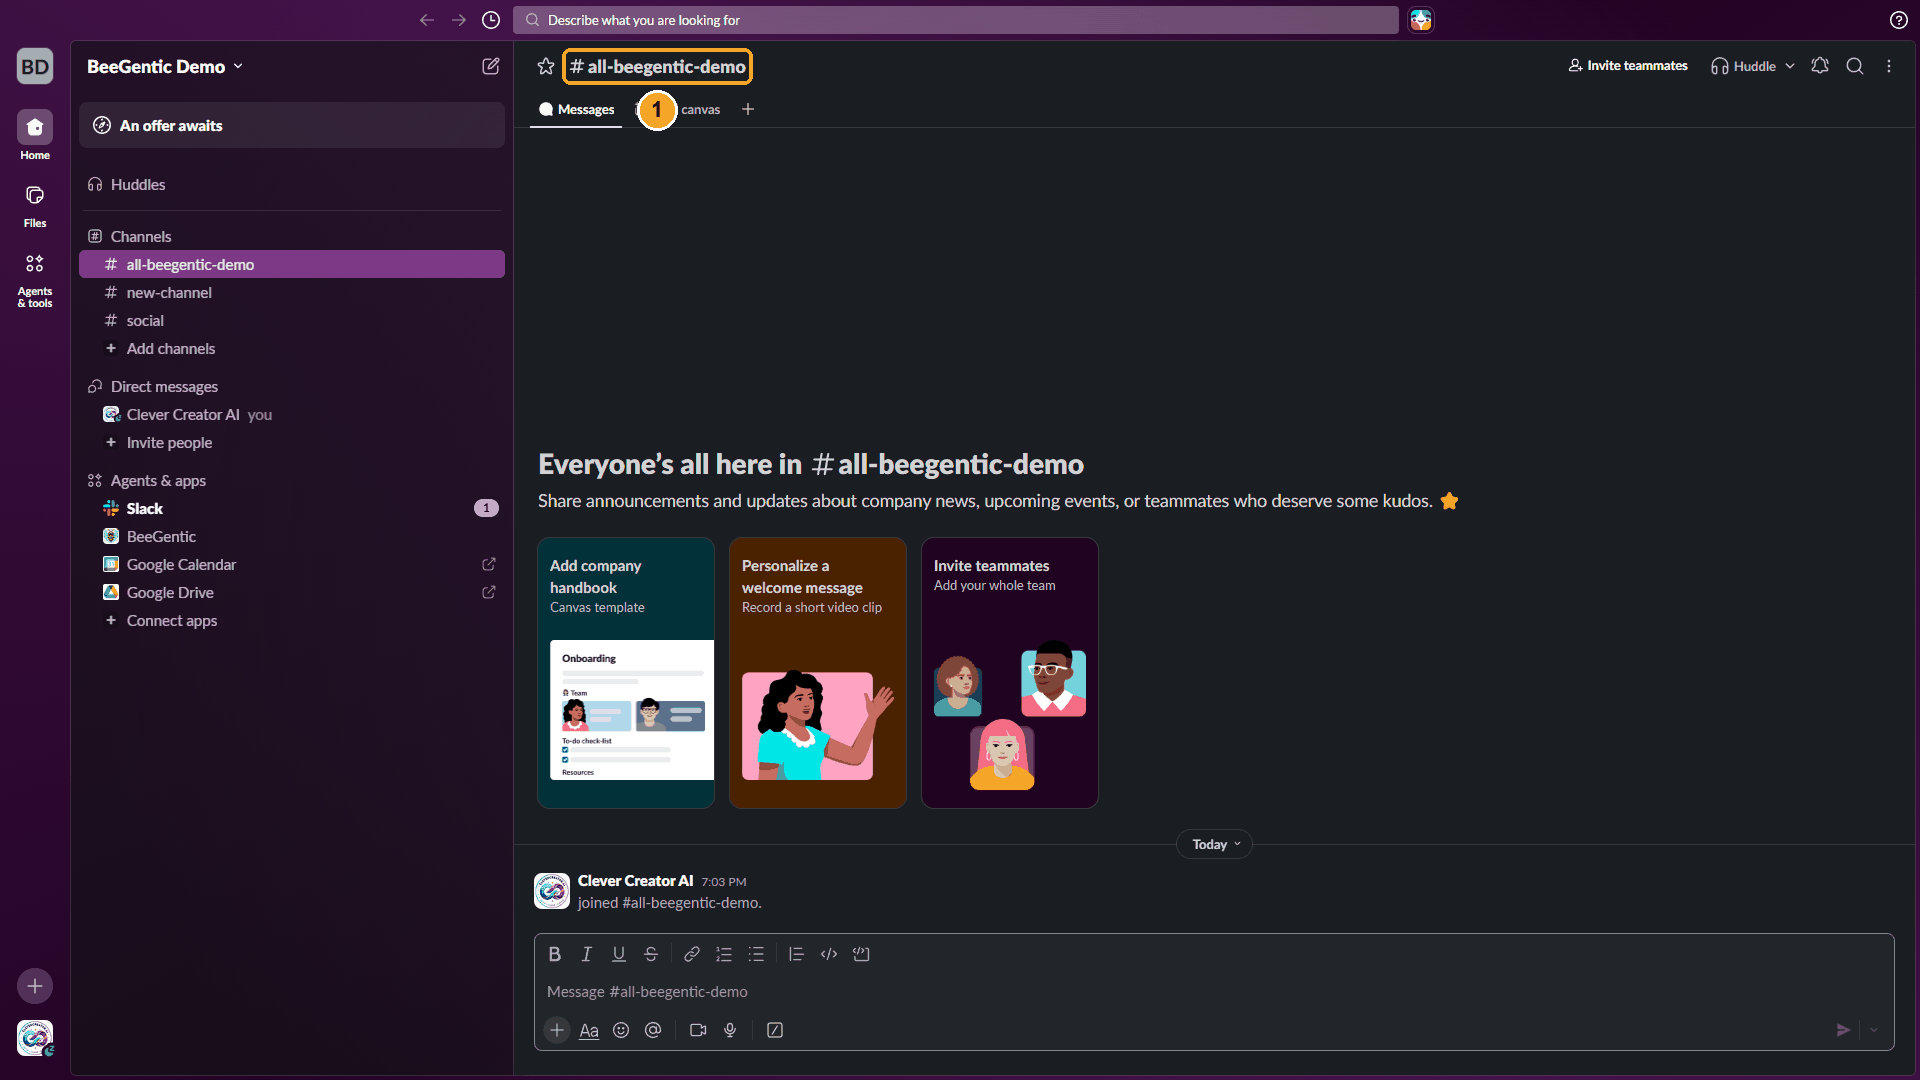
Task: Search within the channel using magnifier icon
Action: pyautogui.click(x=1855, y=66)
